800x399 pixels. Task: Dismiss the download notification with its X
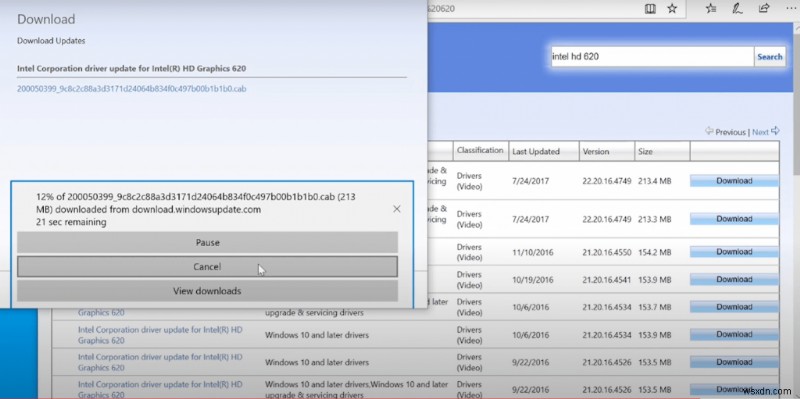[396, 209]
